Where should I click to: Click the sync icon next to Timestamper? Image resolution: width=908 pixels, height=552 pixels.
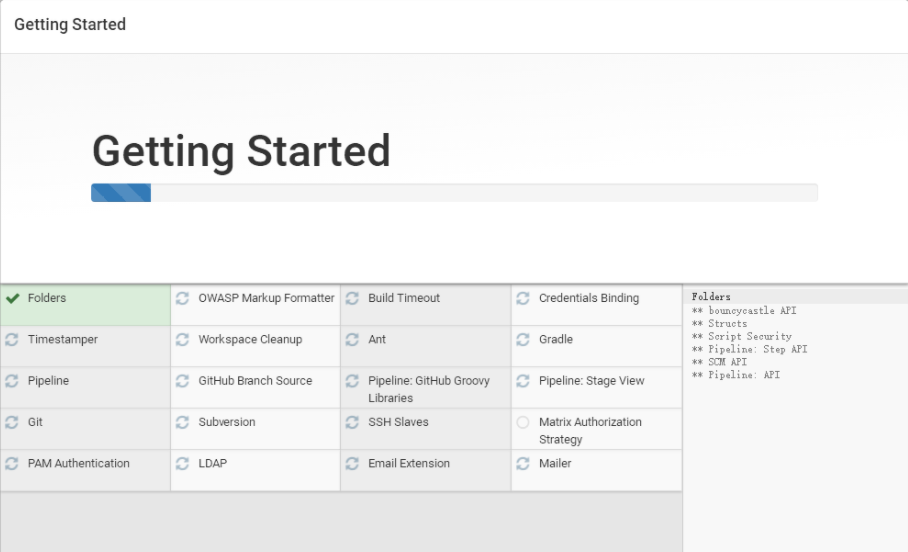point(12,339)
